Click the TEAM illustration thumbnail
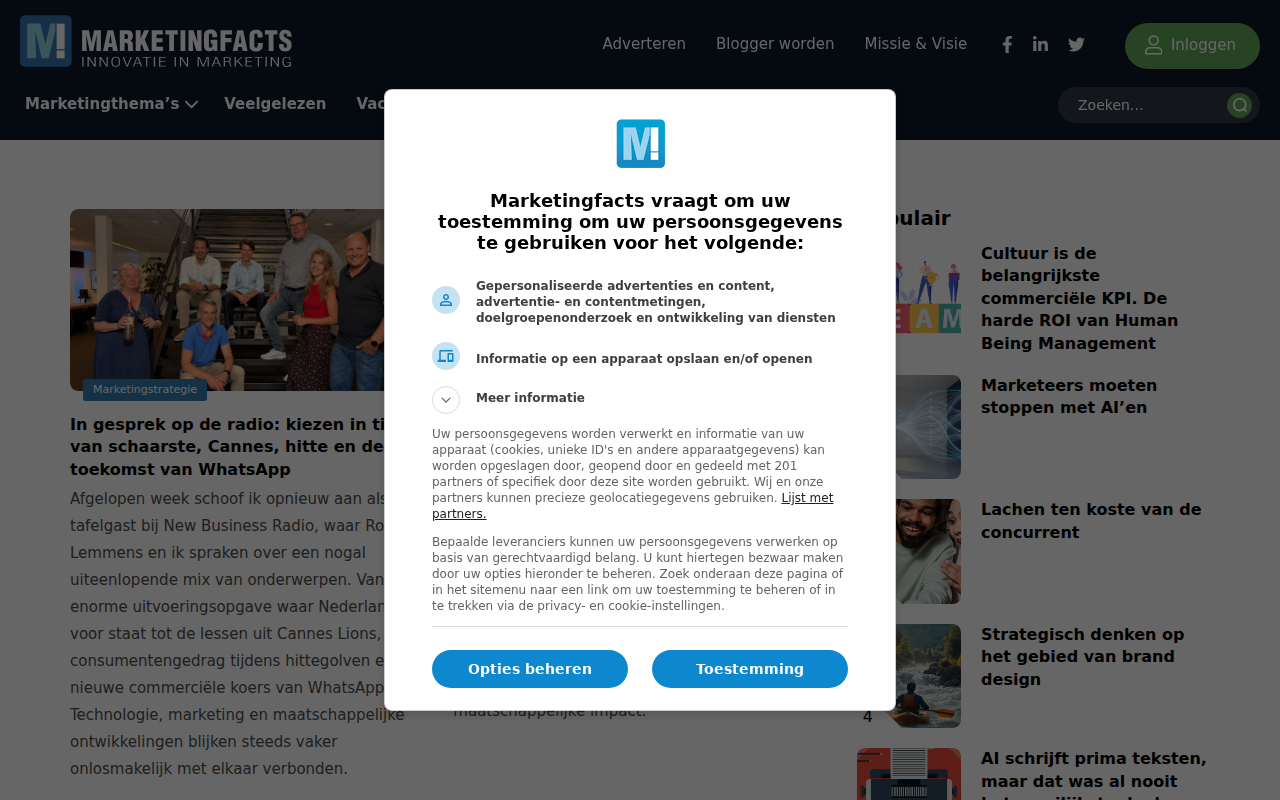 tap(928, 297)
